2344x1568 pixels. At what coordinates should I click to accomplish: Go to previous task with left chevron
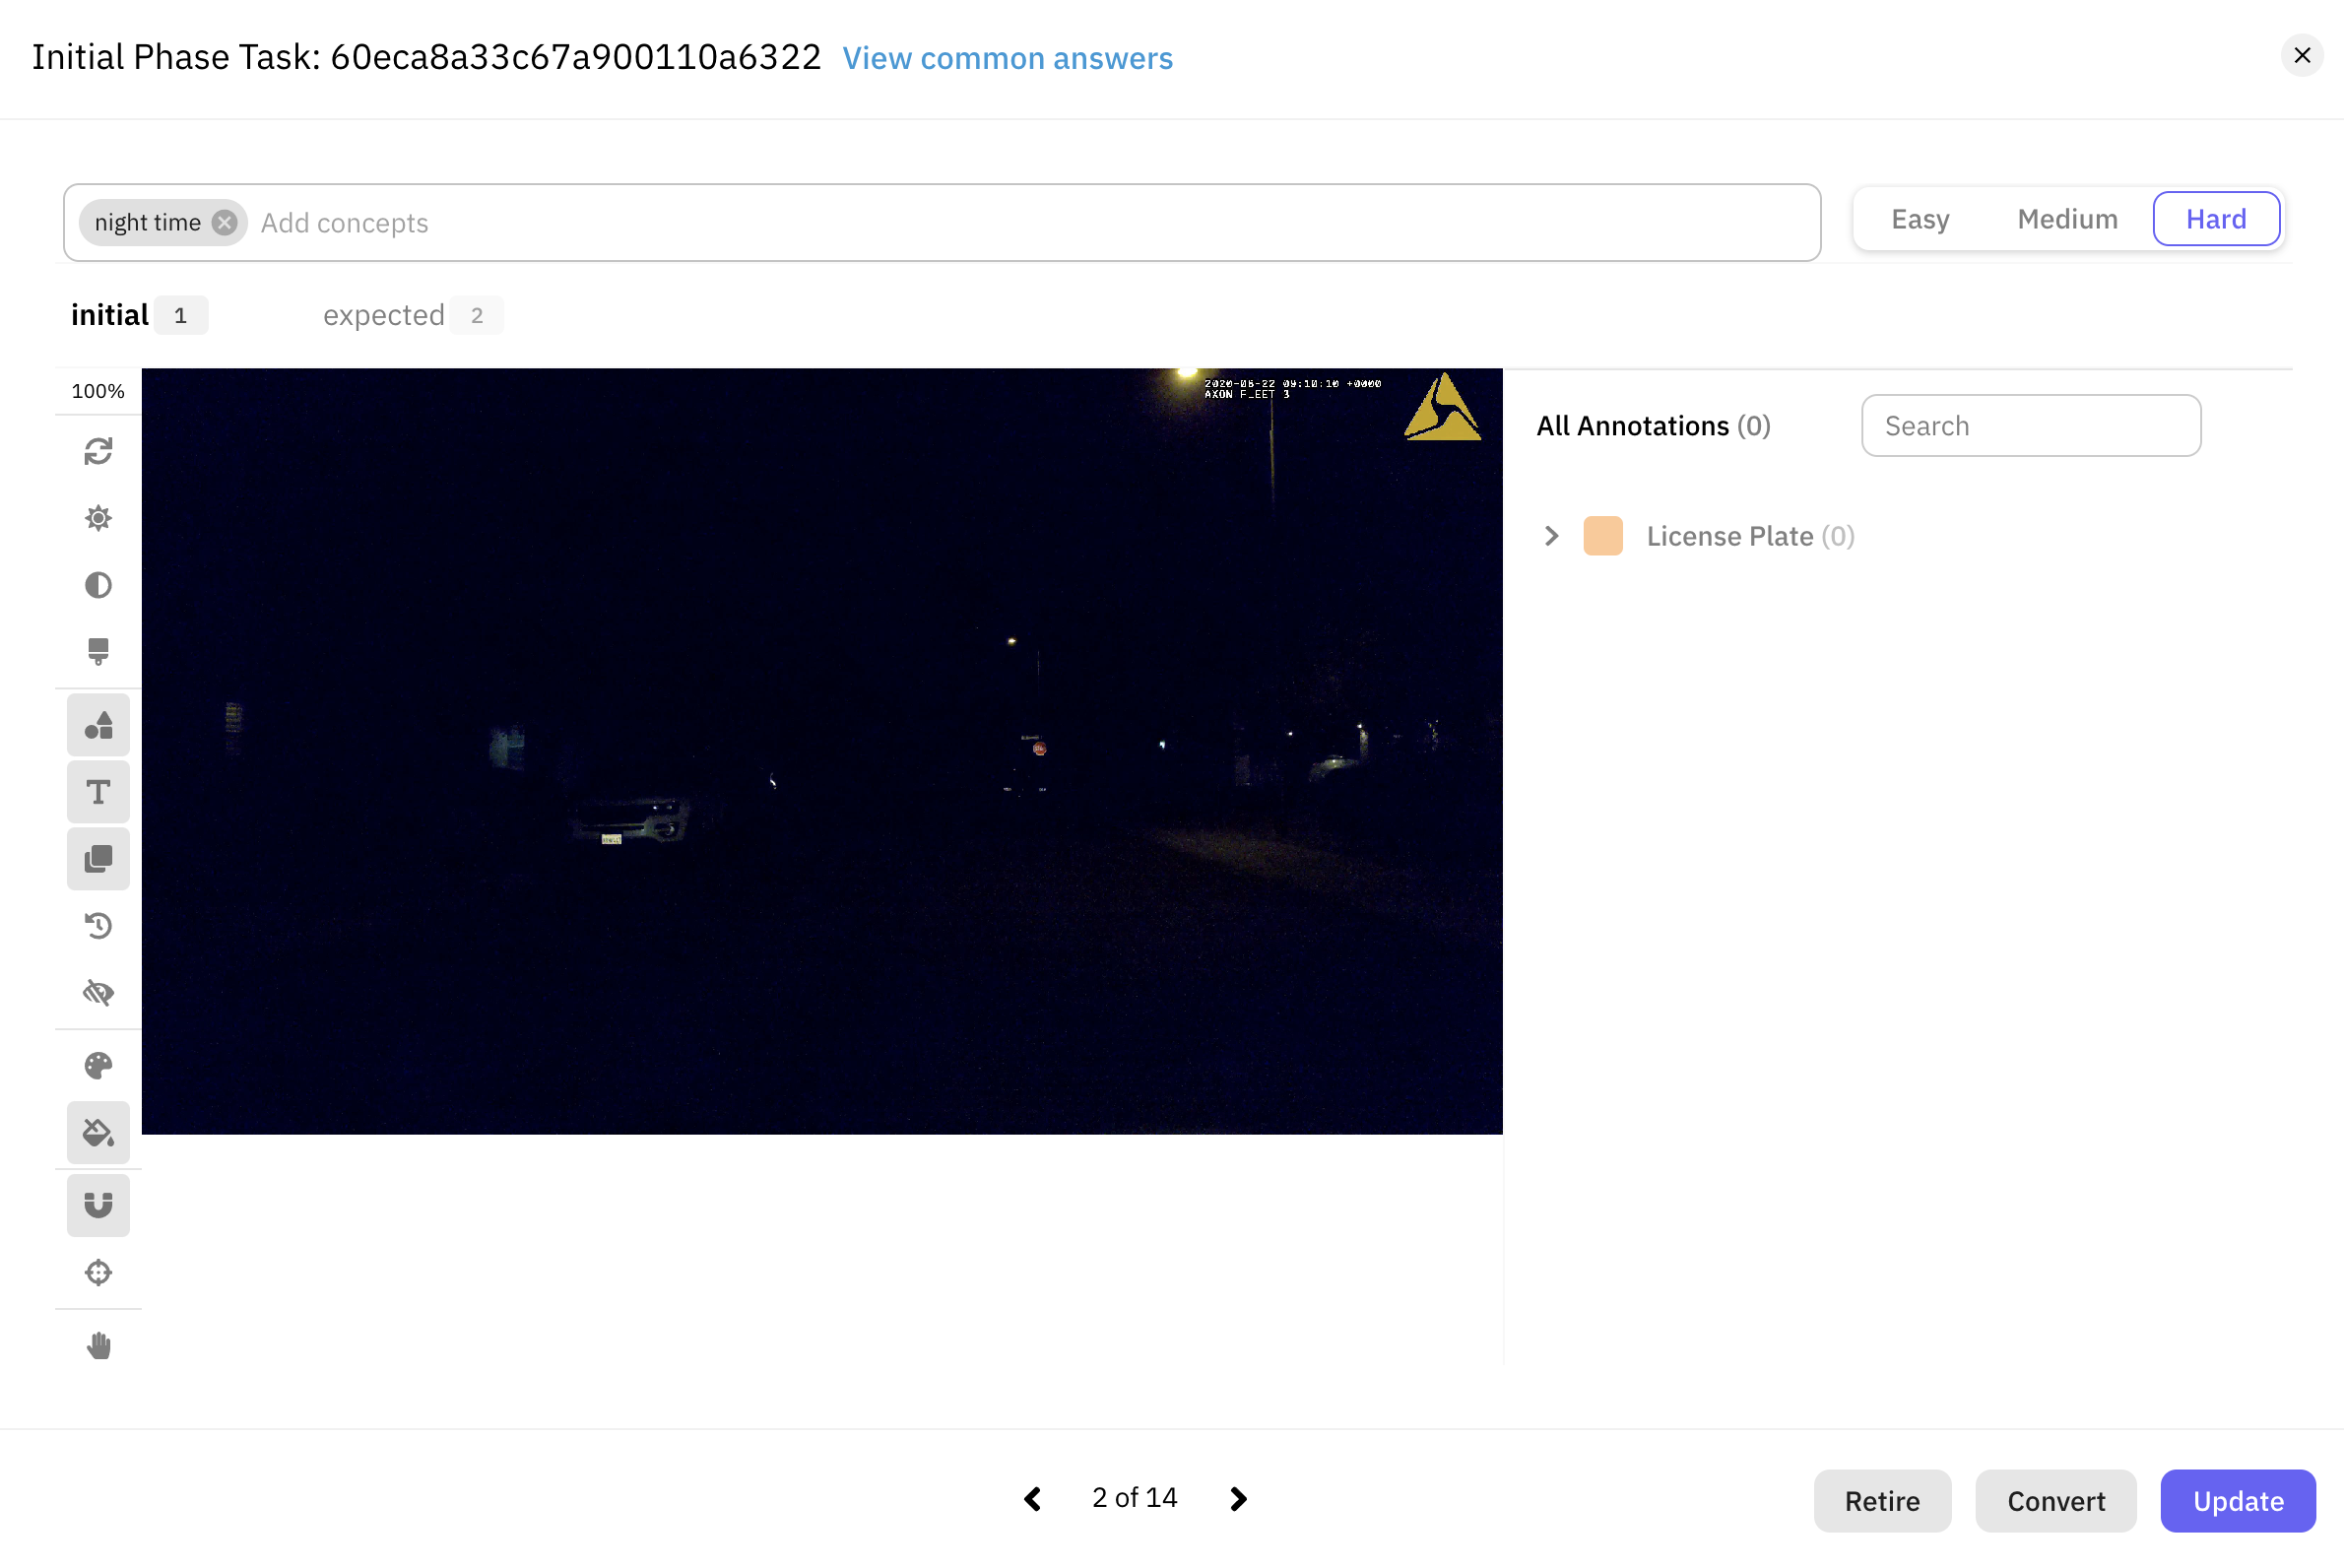[x=1033, y=1498]
